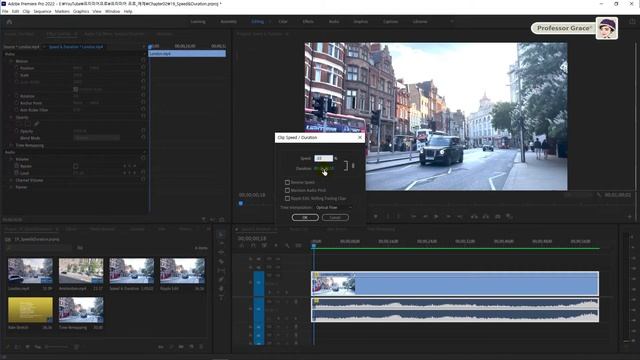This screenshot has height=360, width=640.
Task: Step back one frame in Program Monitor
Action: point(425,216)
